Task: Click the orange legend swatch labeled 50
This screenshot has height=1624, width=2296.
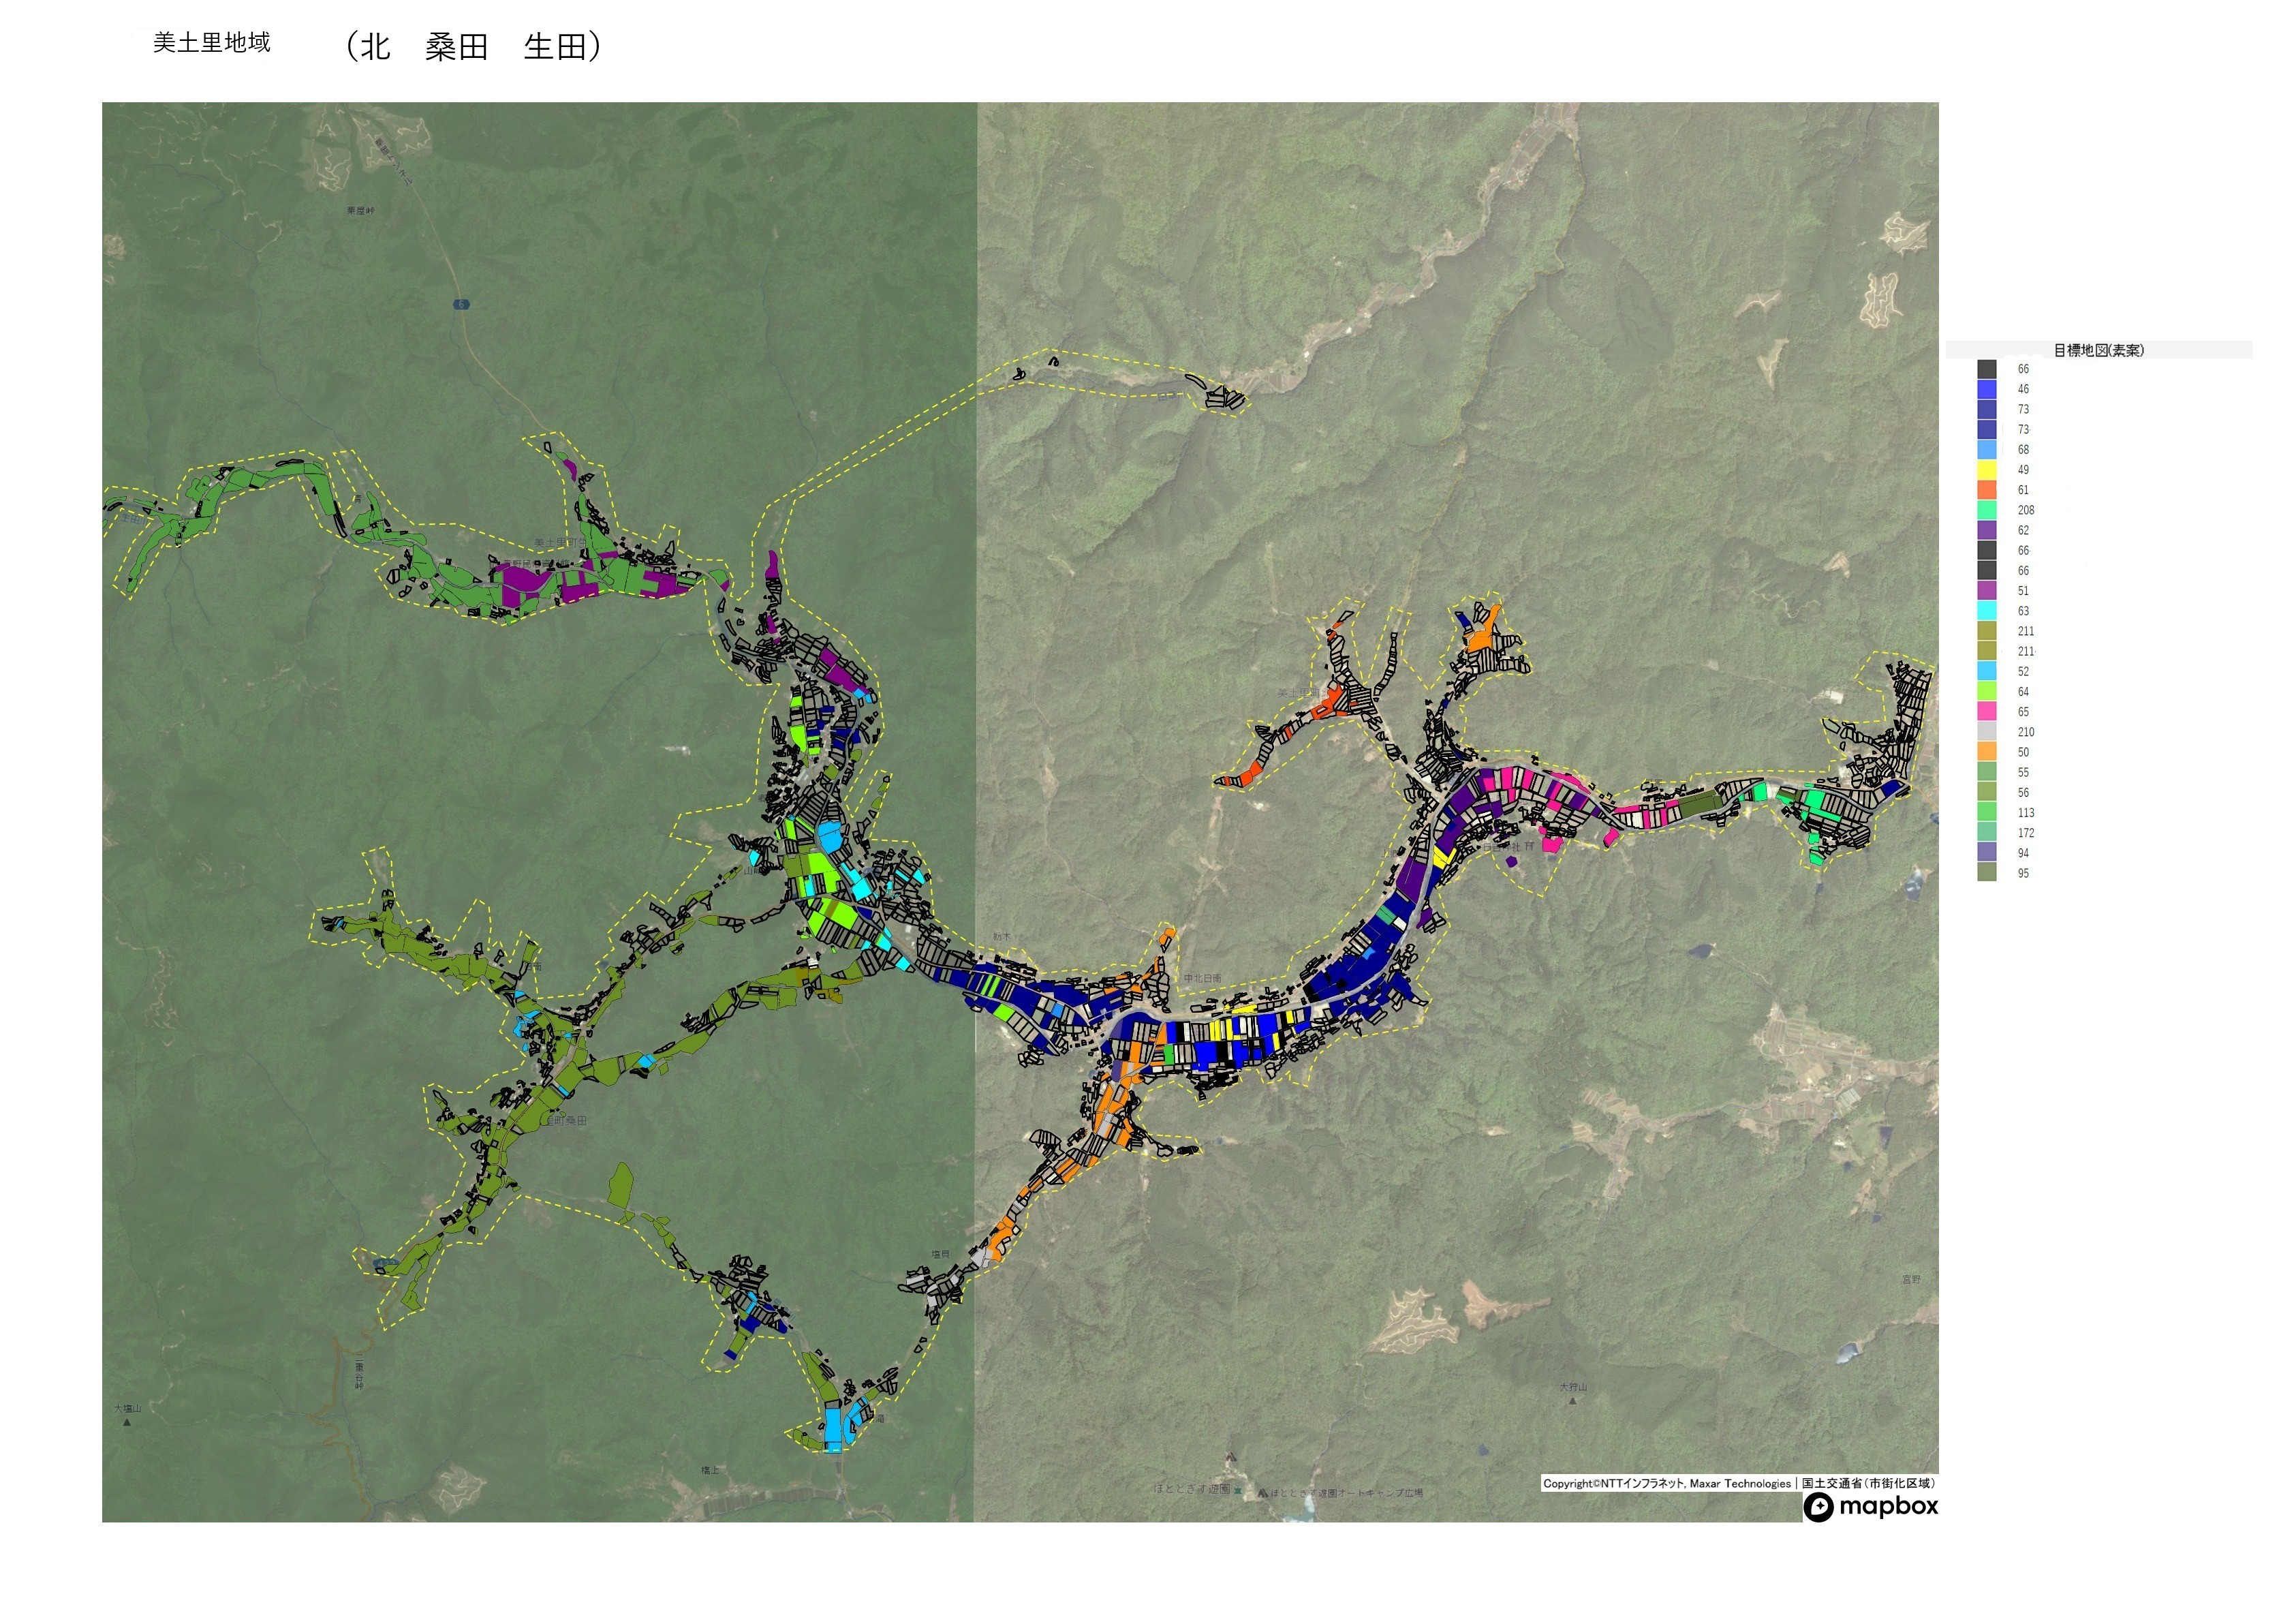Action: (x=1987, y=752)
